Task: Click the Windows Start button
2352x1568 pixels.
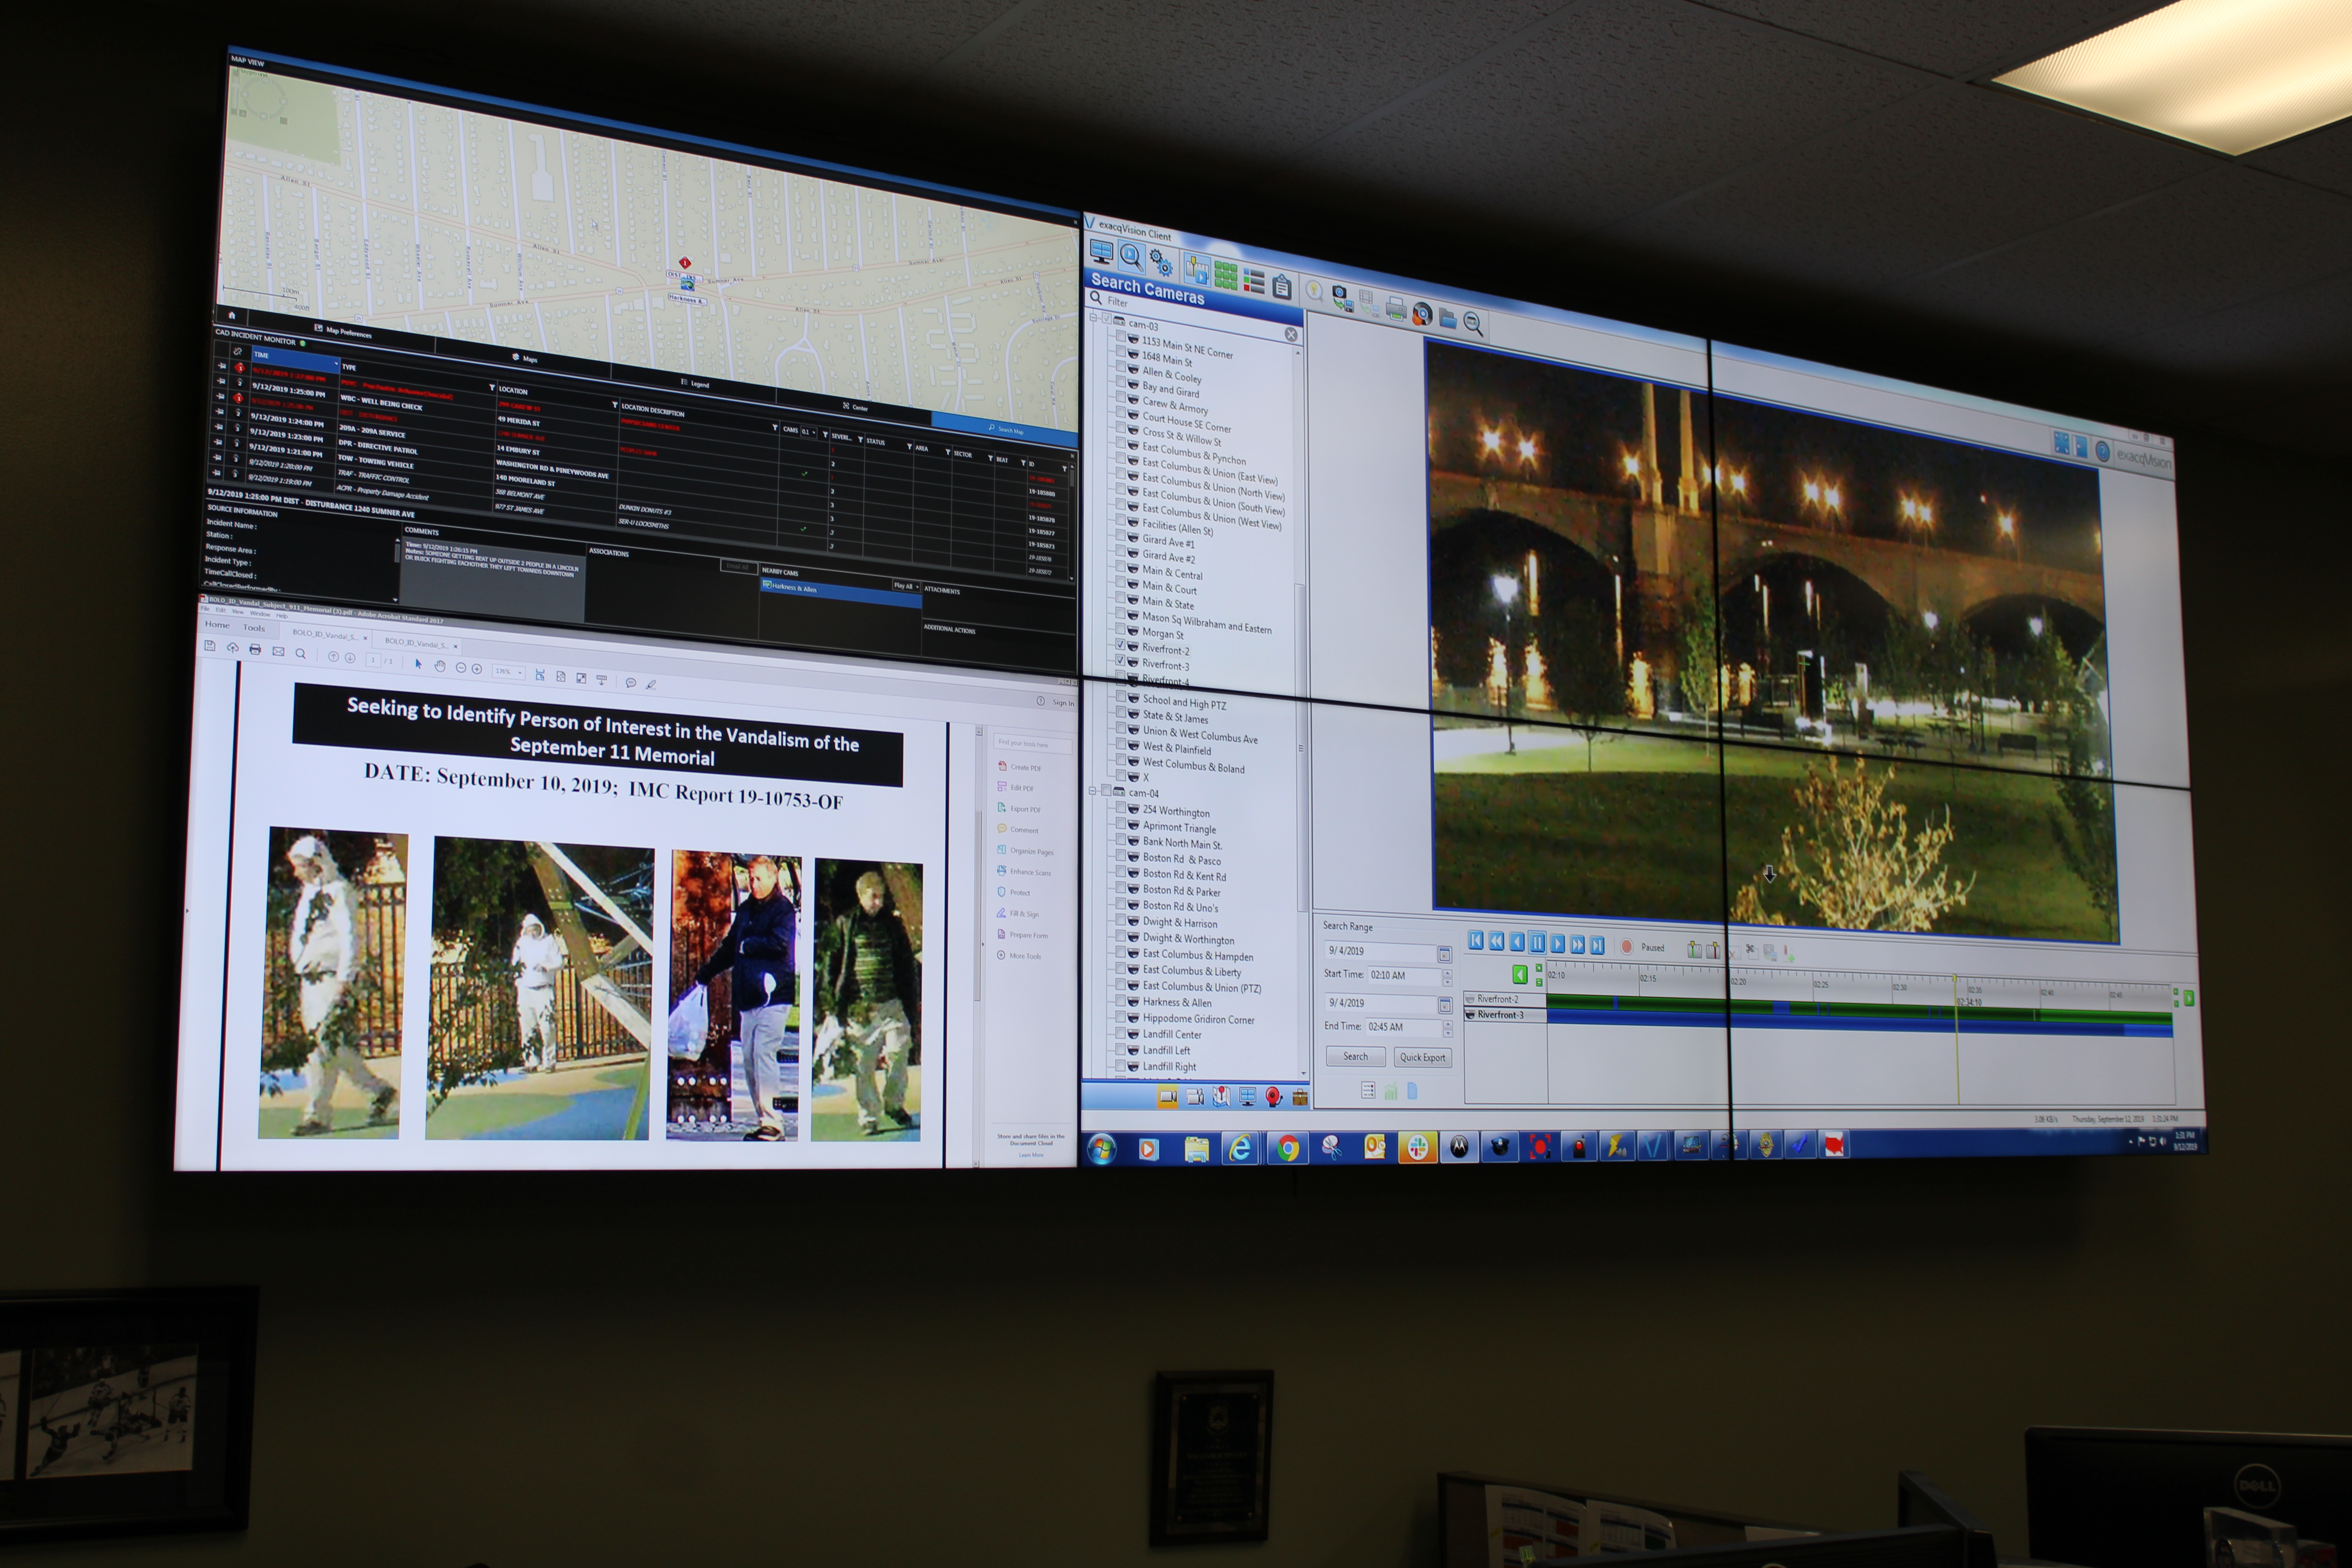Action: (x=1101, y=1149)
